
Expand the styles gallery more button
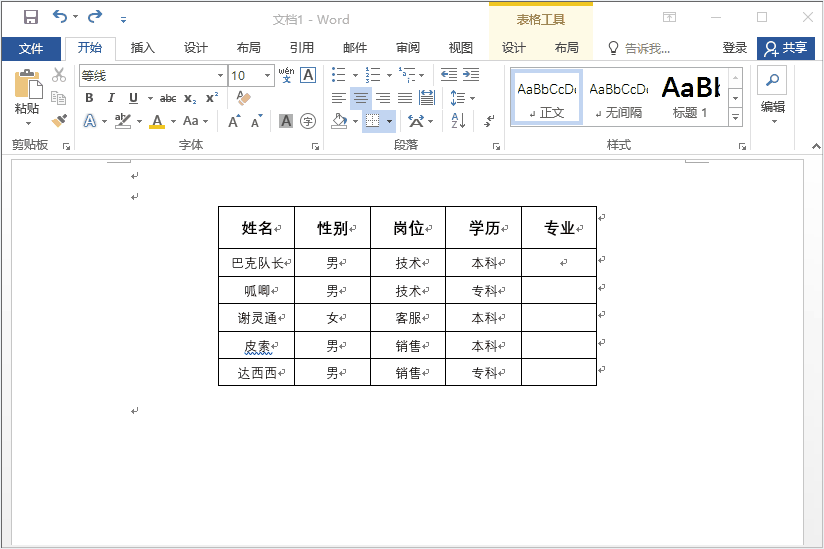point(736,118)
